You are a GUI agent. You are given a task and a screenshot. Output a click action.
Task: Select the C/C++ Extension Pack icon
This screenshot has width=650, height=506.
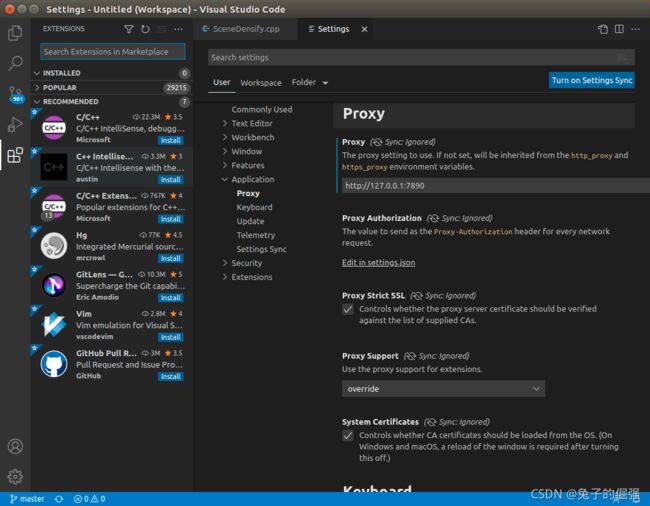coord(54,206)
